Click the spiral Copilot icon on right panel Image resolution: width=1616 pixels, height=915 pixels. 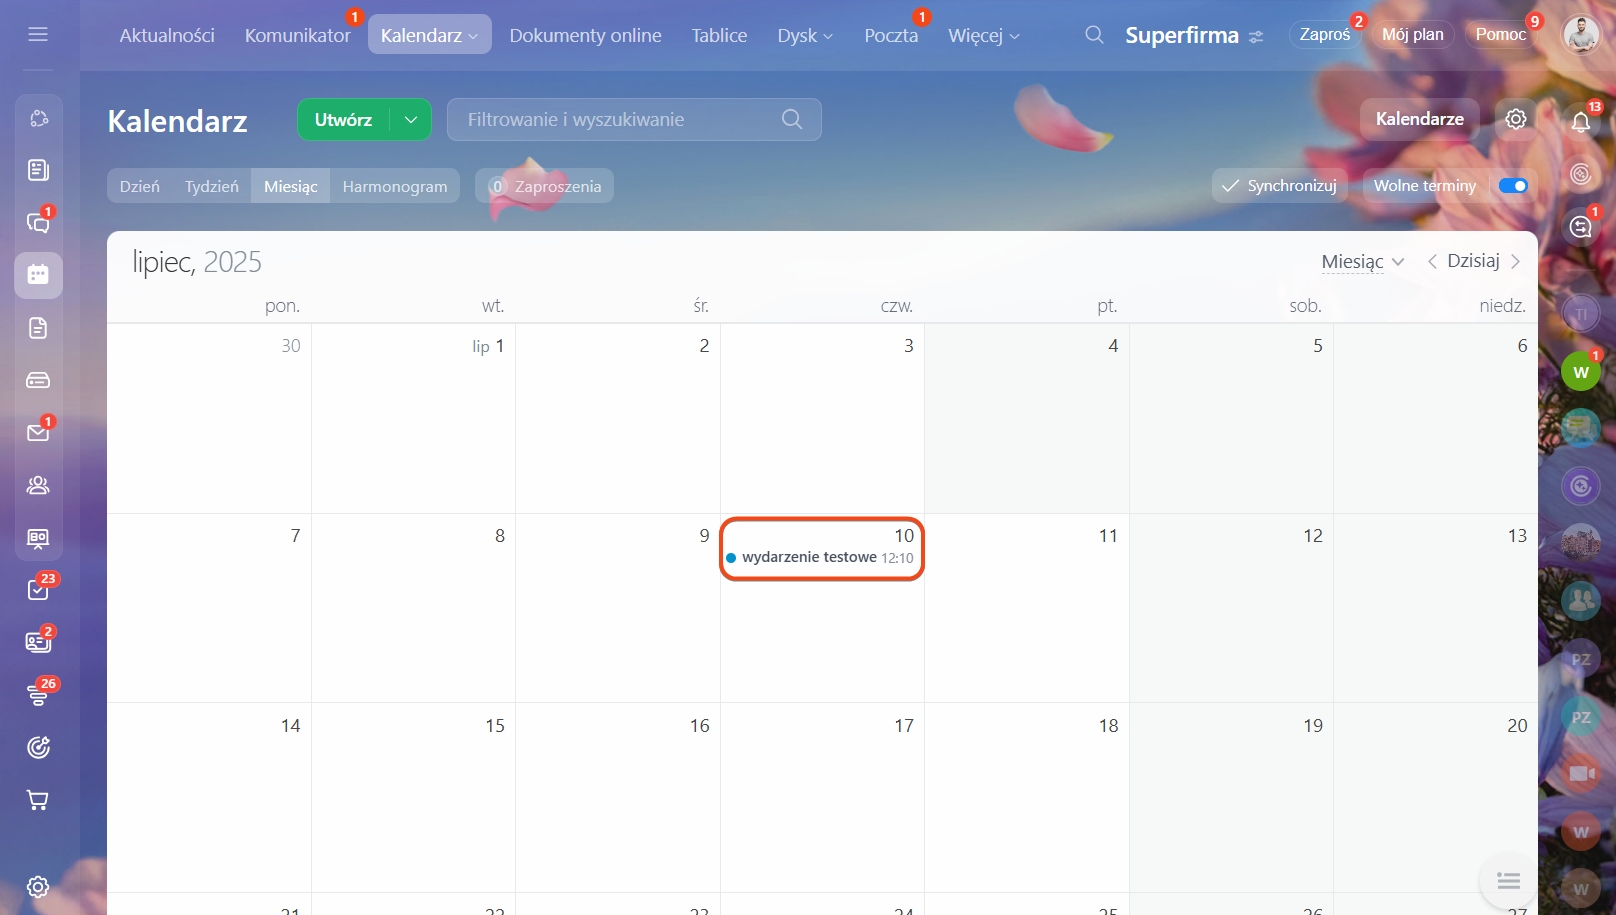(x=1581, y=174)
